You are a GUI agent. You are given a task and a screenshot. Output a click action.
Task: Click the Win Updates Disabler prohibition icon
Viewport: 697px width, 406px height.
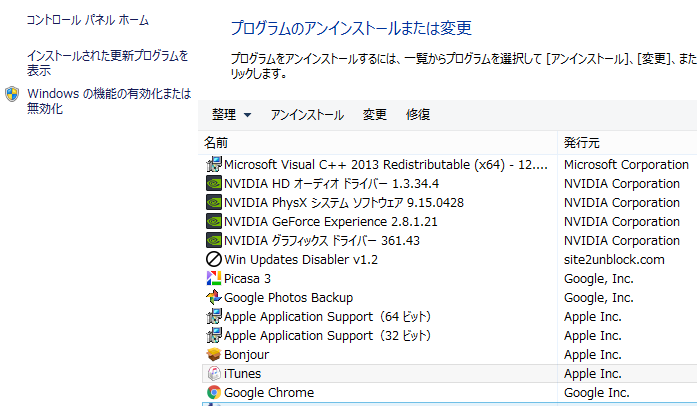pyautogui.click(x=214, y=259)
